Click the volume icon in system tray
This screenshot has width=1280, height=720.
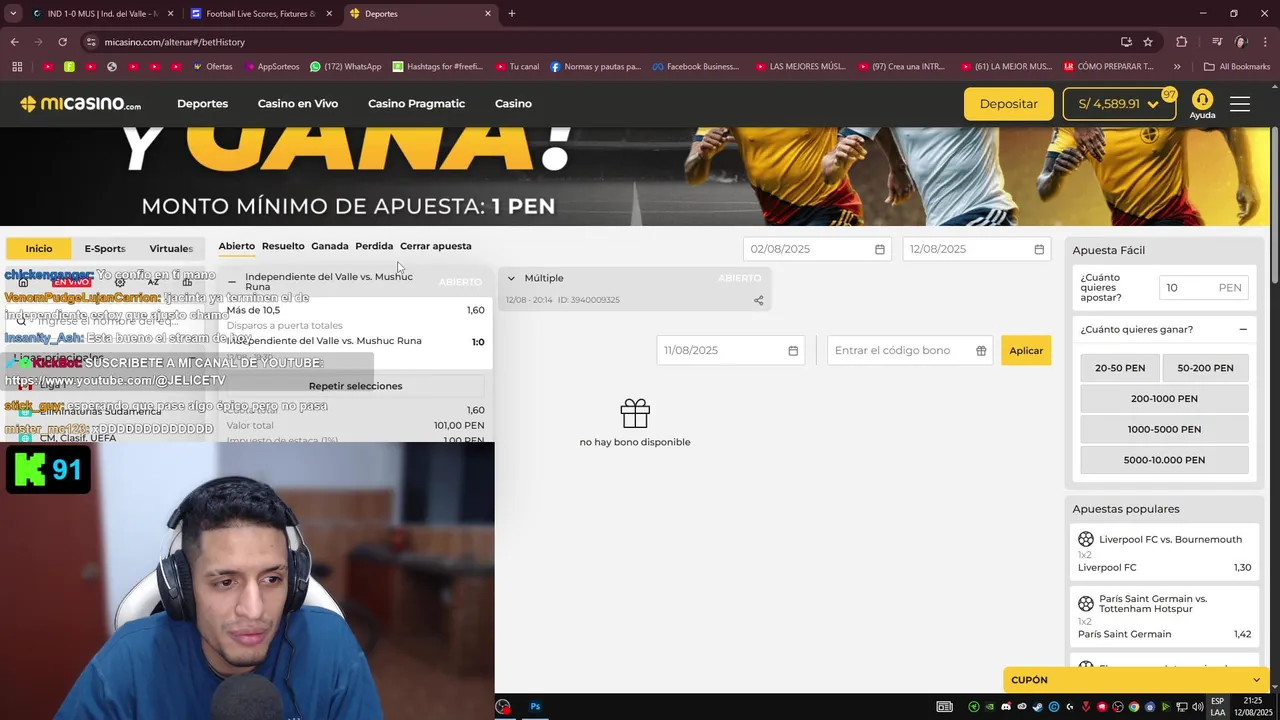click(1196, 707)
